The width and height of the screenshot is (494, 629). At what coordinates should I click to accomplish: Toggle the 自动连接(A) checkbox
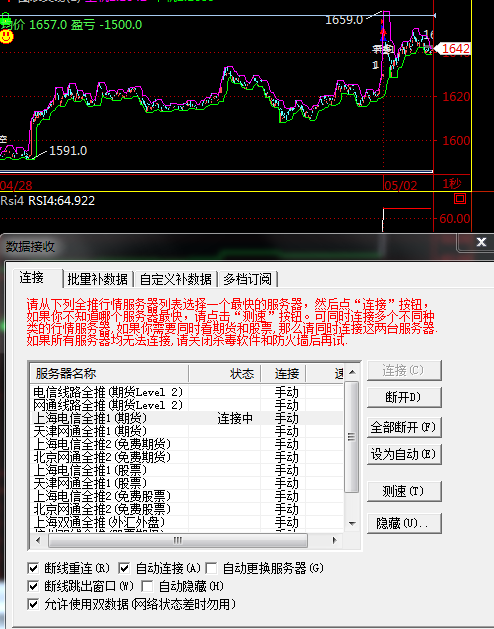[124, 568]
